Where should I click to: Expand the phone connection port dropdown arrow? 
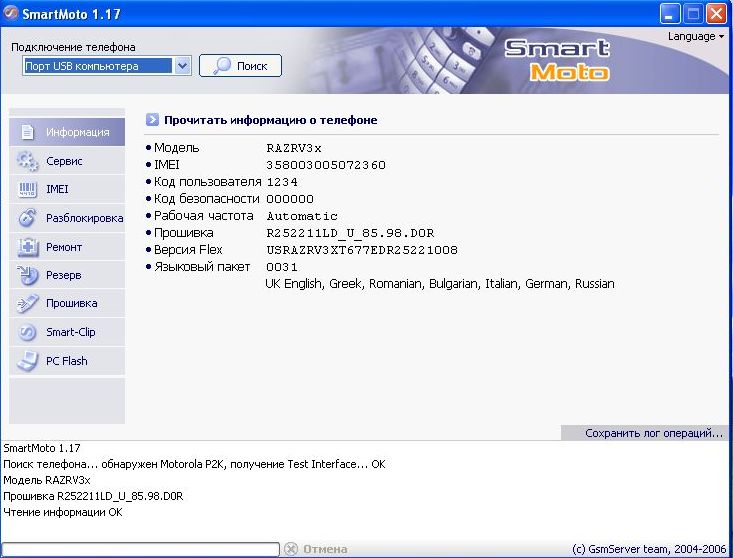[x=182, y=66]
